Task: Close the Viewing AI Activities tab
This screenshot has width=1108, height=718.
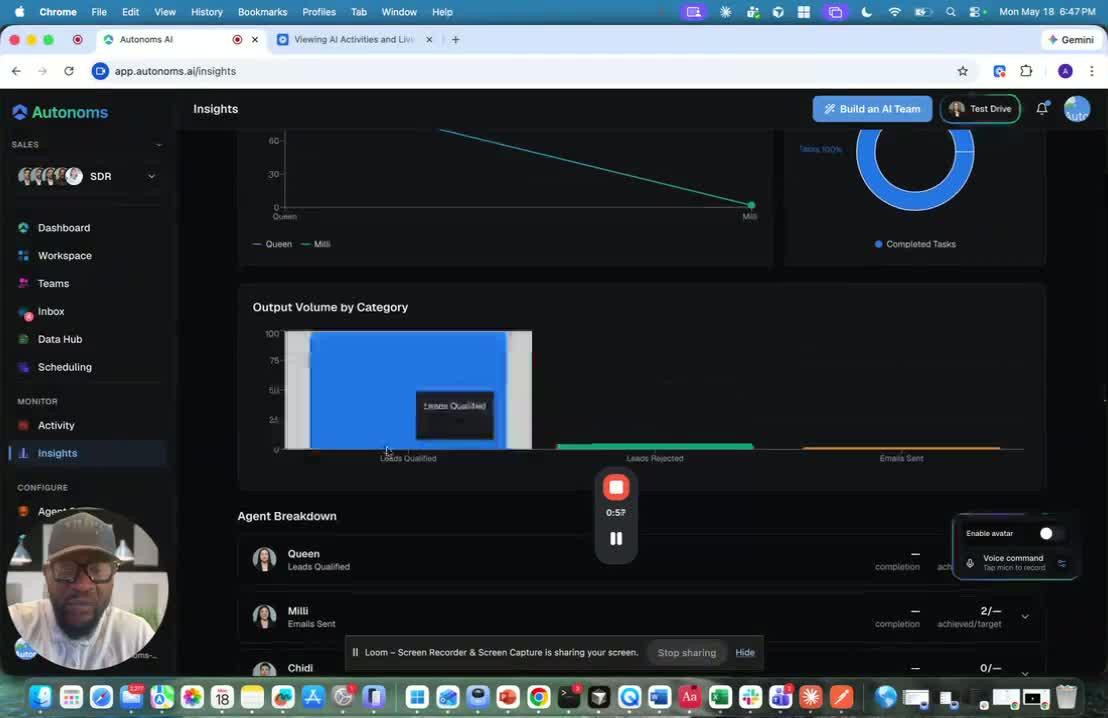Action: [429, 40]
